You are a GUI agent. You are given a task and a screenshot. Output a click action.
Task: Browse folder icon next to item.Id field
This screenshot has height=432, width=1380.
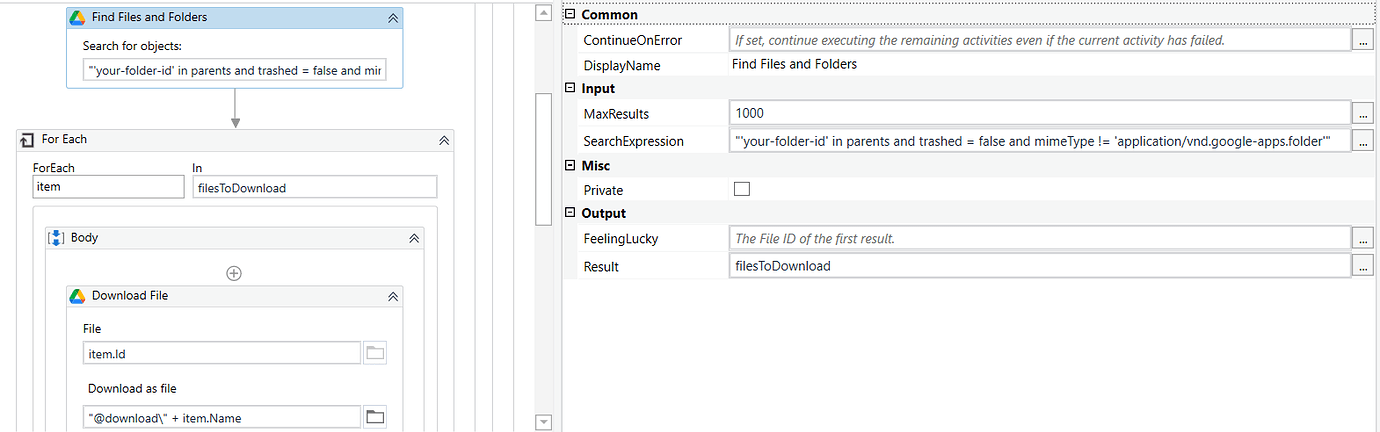coord(376,353)
